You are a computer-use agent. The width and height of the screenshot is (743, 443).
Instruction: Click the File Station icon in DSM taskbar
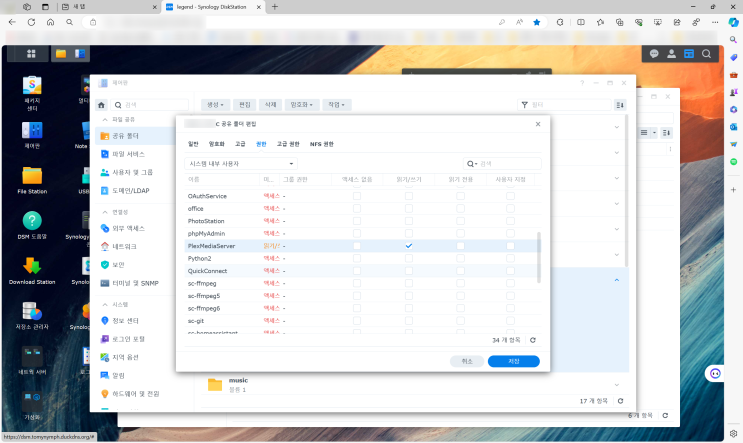point(61,54)
